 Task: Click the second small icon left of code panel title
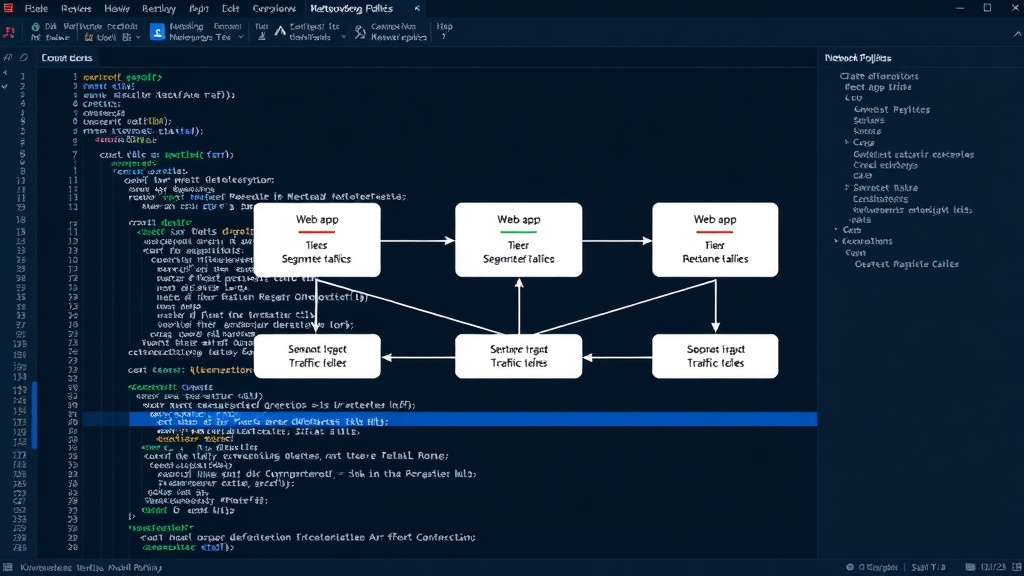[x=24, y=57]
